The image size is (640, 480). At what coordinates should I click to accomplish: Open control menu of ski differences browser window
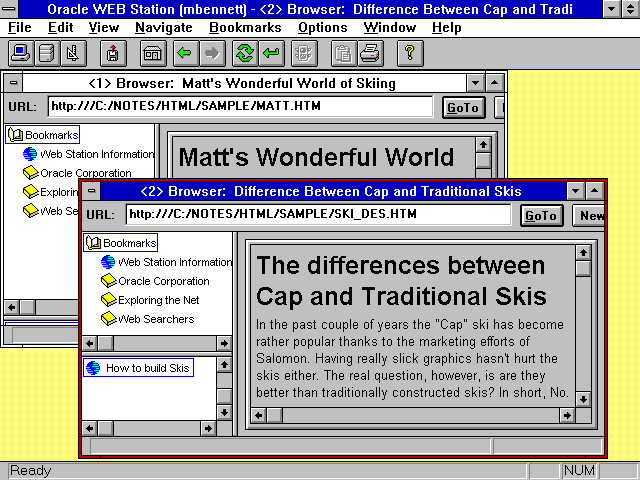tap(92, 191)
